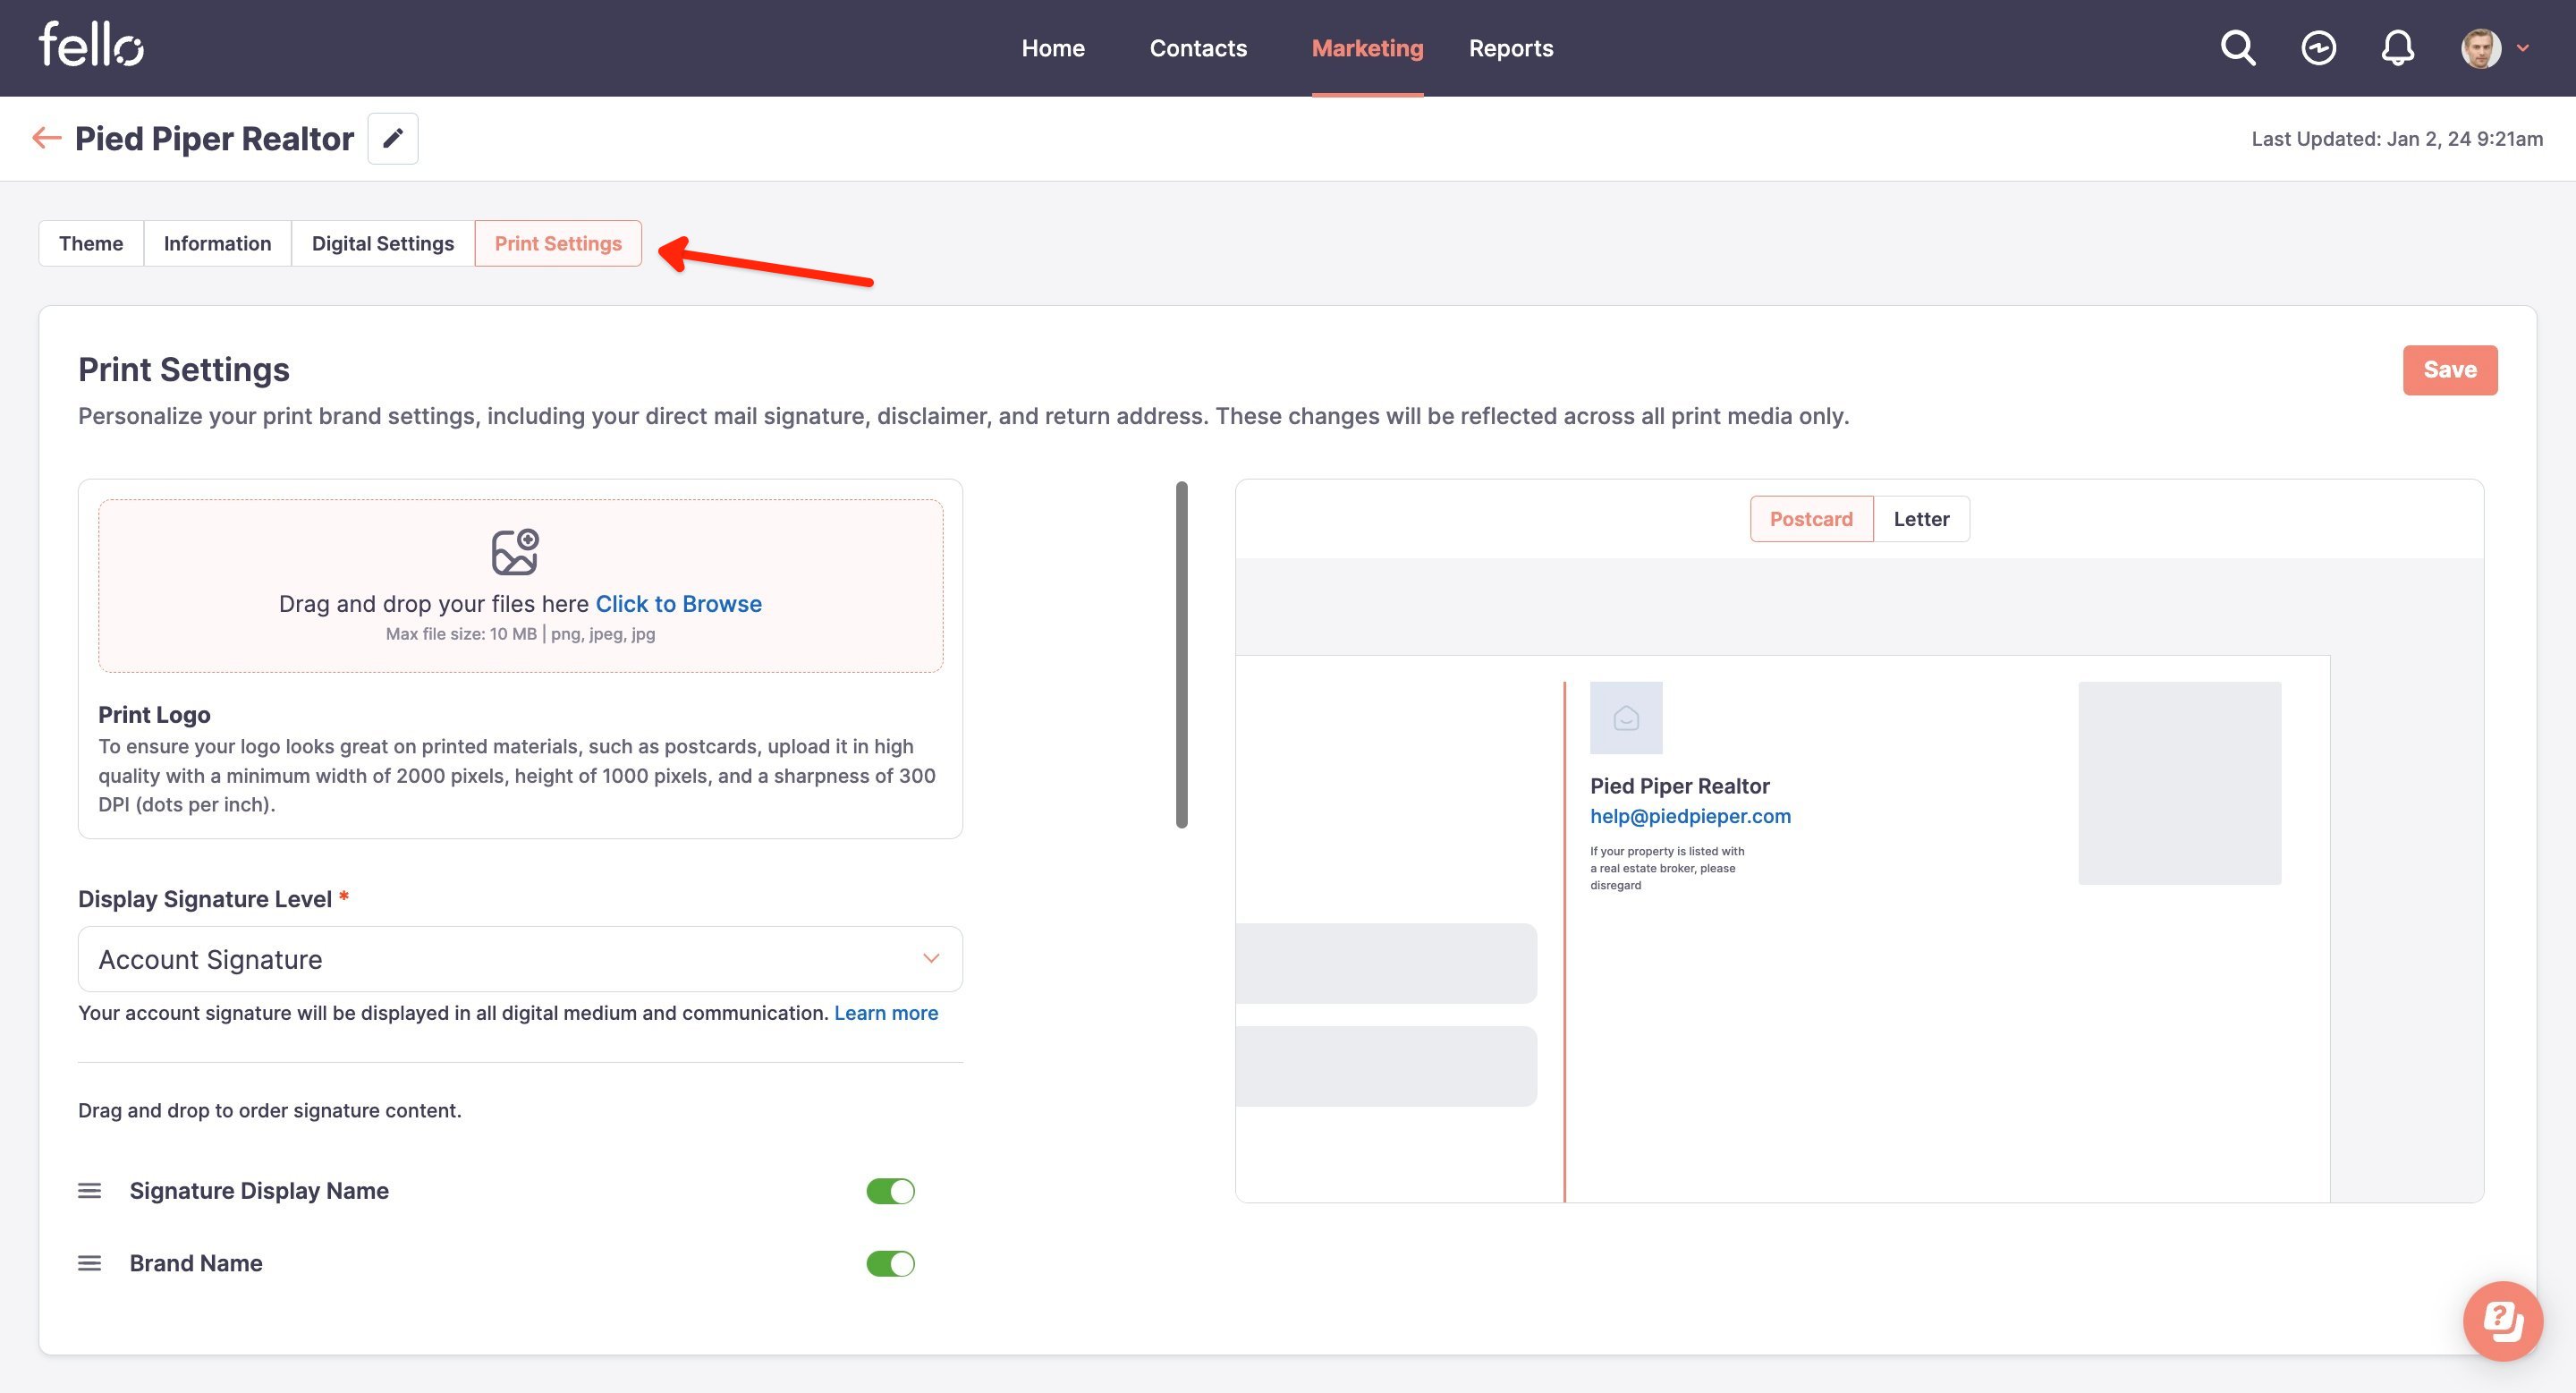Screen dimensions: 2576x1393
Task: Open the search icon in header
Action: coord(2238,48)
